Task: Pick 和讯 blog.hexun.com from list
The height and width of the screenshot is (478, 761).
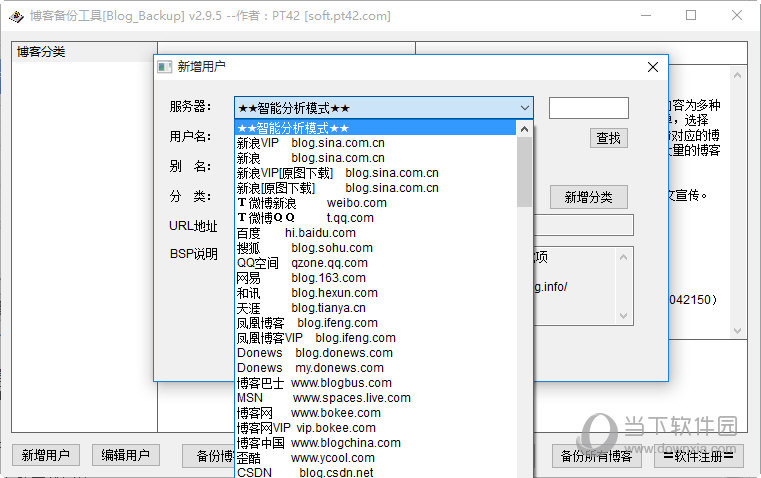Action: click(x=375, y=293)
